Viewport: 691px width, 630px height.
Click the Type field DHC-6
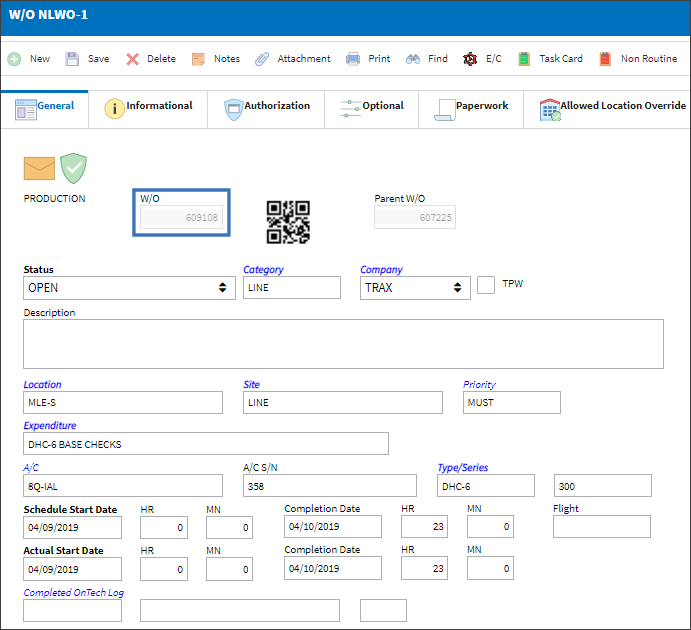[x=486, y=485]
